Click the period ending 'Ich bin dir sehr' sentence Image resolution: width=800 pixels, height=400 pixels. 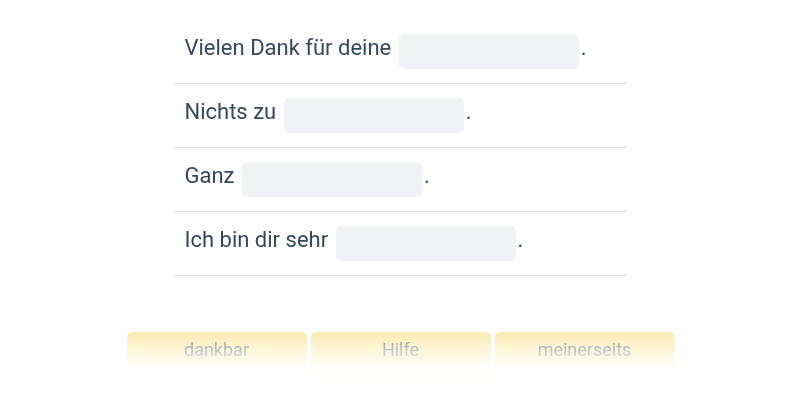point(521,242)
